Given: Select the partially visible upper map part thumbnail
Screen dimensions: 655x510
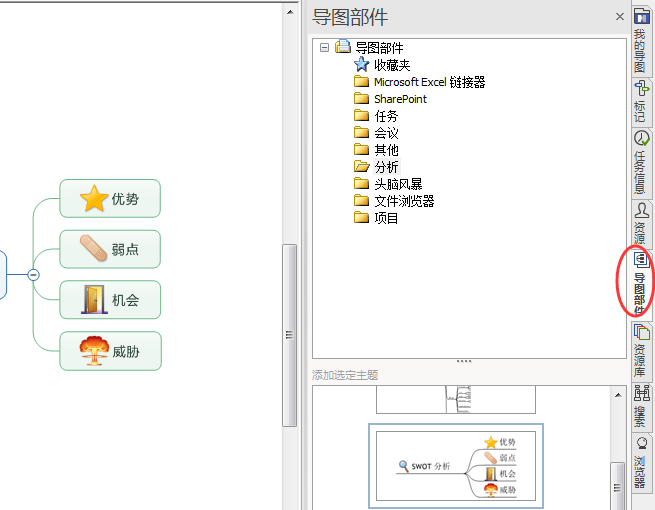Looking at the screenshot, I should click(456, 399).
